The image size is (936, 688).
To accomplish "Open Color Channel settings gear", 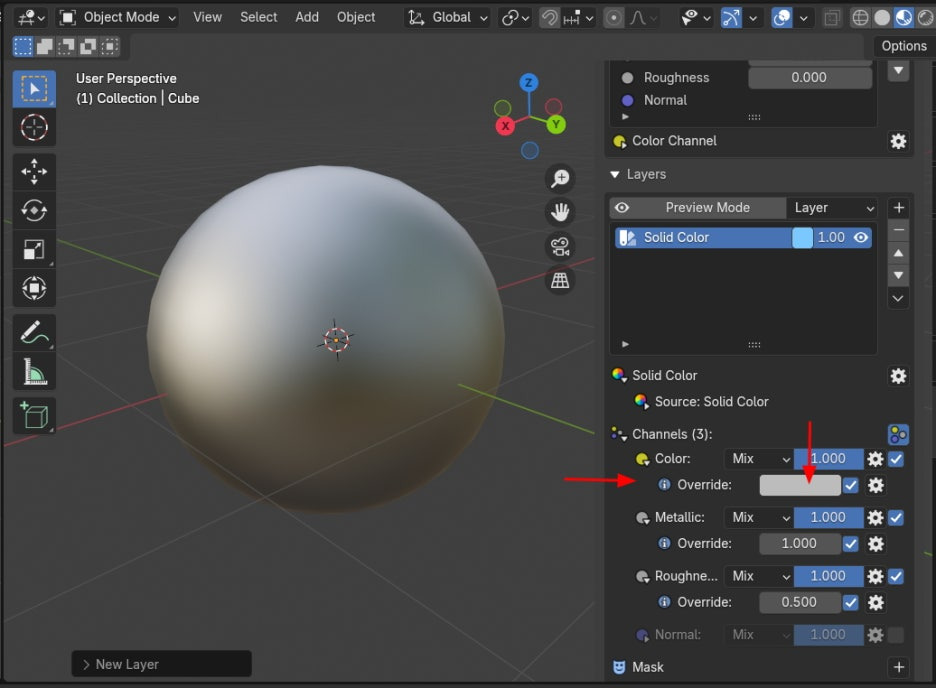I will click(x=898, y=141).
